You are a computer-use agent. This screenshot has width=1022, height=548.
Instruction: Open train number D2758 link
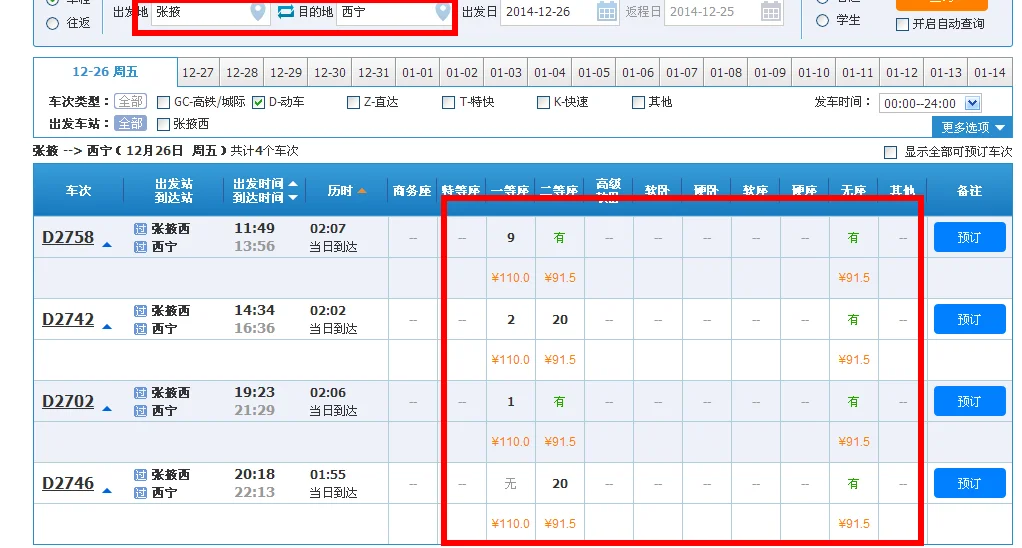(68, 237)
